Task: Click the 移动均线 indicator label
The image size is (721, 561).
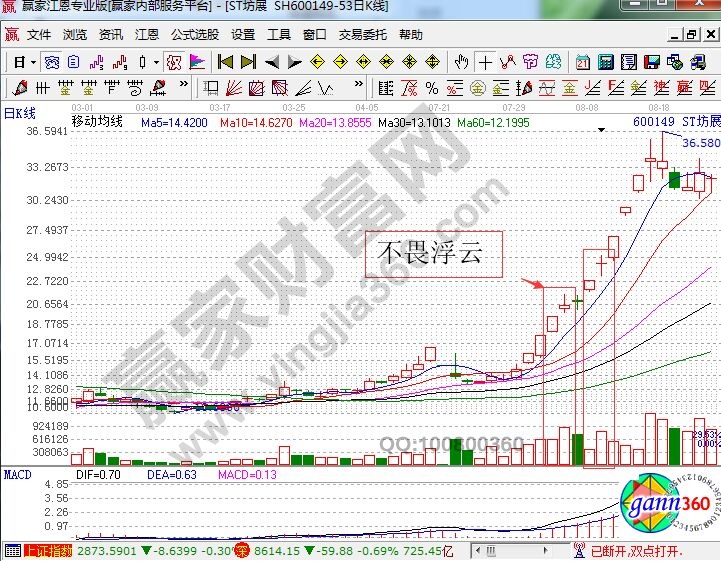Action: click(x=96, y=122)
